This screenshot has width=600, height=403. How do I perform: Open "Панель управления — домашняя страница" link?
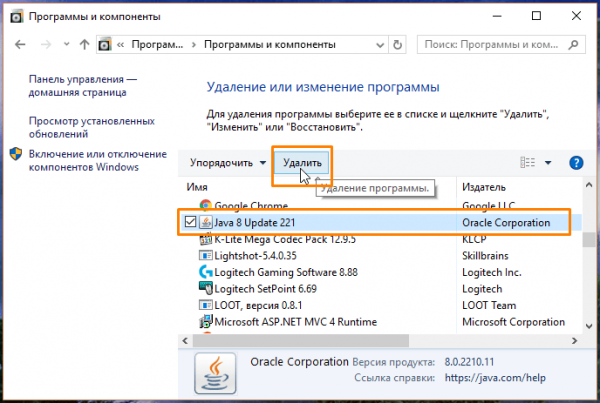(x=83, y=86)
